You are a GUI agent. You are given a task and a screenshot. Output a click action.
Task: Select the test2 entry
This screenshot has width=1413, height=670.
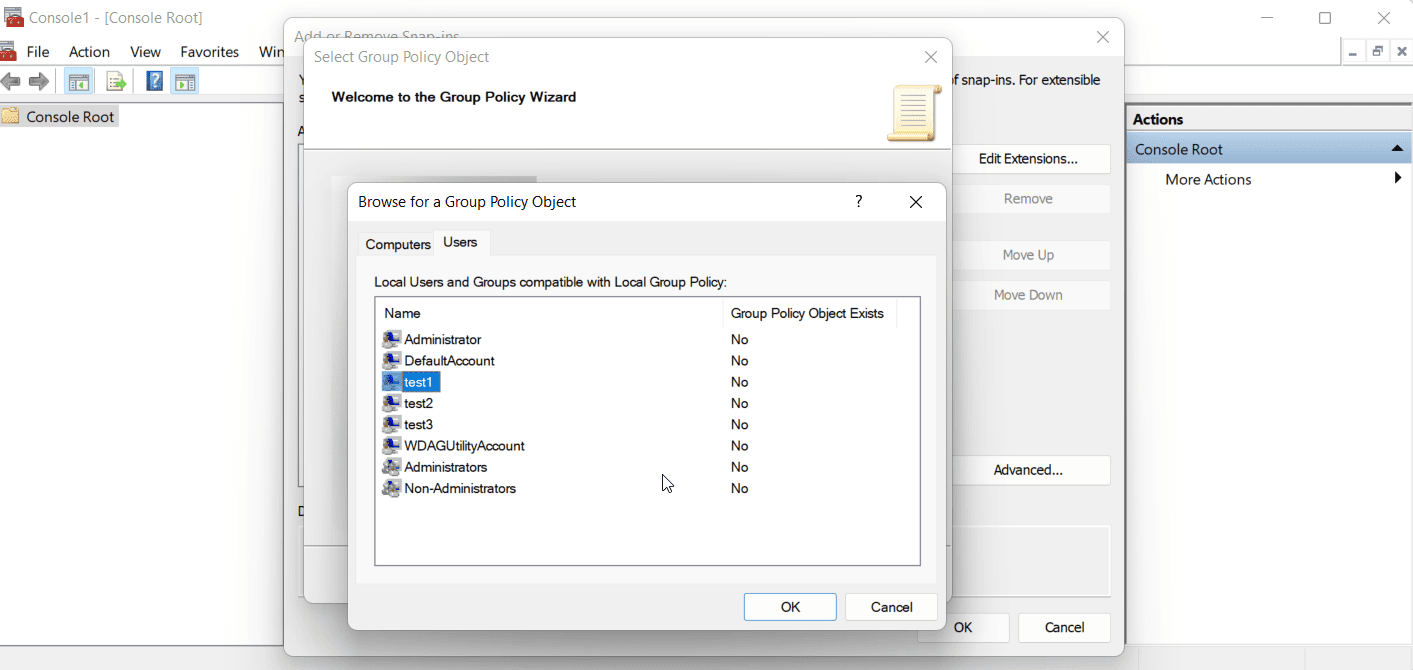click(419, 403)
